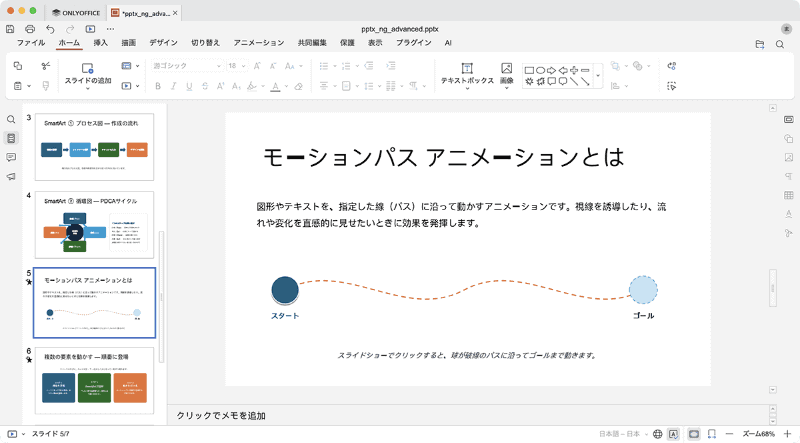Toggle subscript formatting

click(x=236, y=86)
